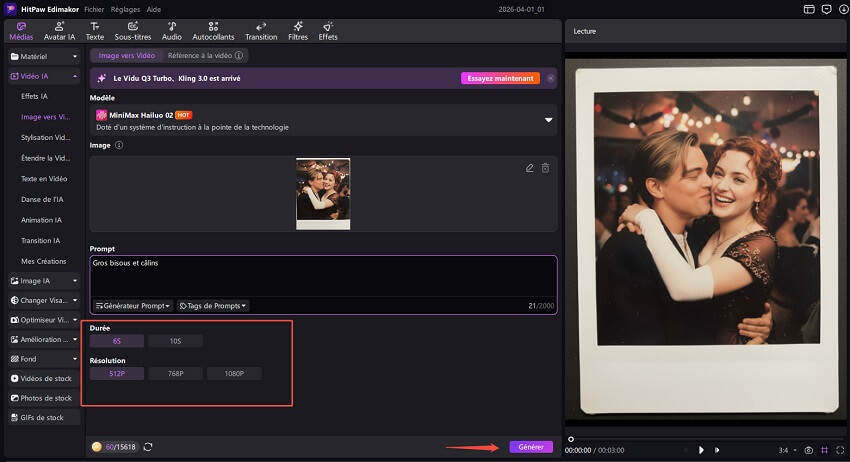Set resolution to 768P
Screen dimensions: 850x462
coord(175,374)
